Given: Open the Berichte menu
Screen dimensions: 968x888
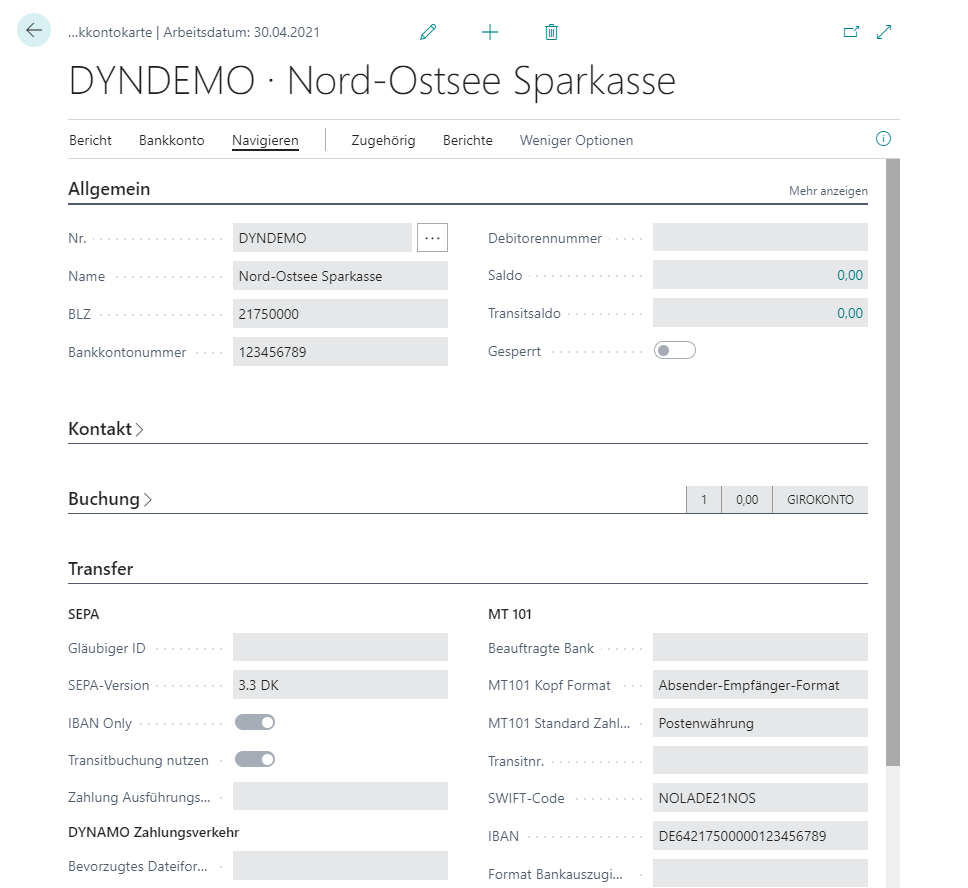Looking at the screenshot, I should click(467, 140).
